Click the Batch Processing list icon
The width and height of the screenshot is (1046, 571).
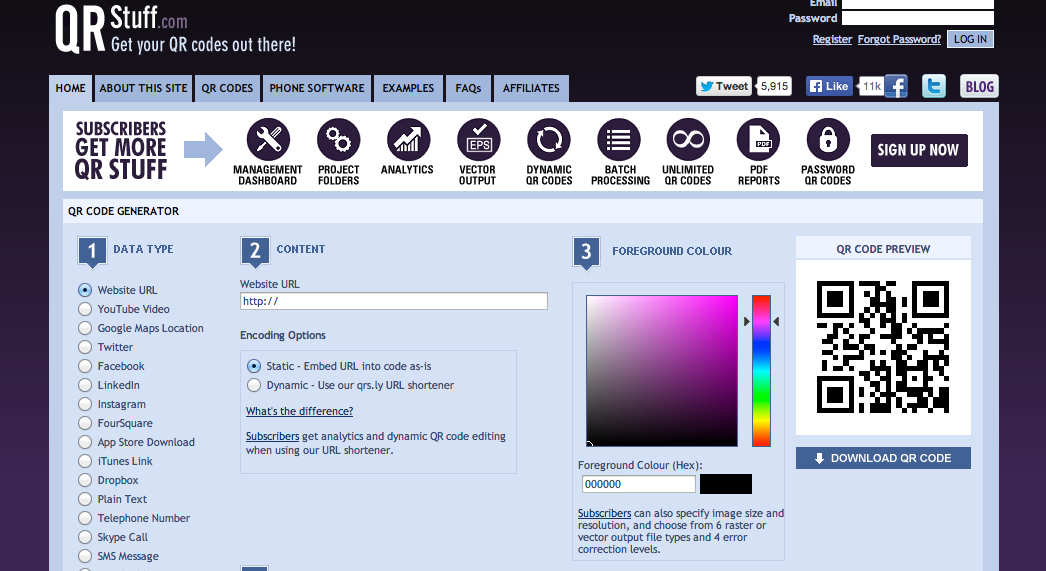[618, 139]
